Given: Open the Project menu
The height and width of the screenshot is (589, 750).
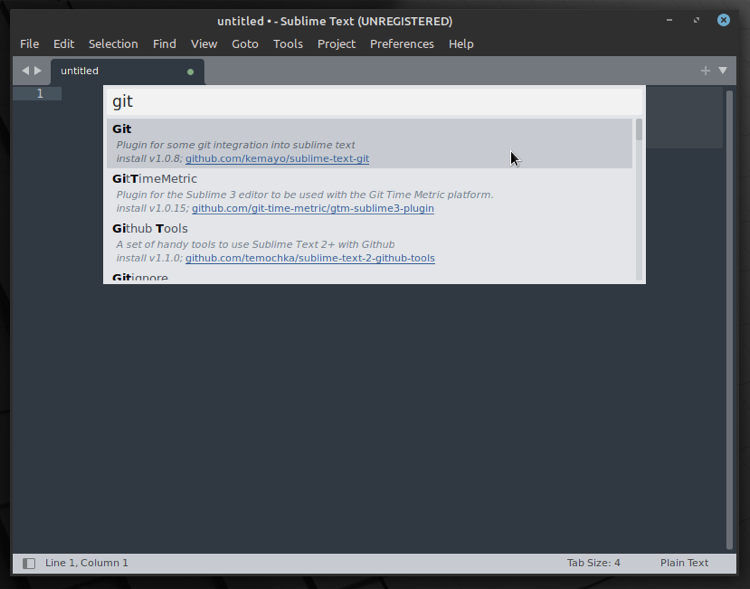Looking at the screenshot, I should [x=336, y=44].
